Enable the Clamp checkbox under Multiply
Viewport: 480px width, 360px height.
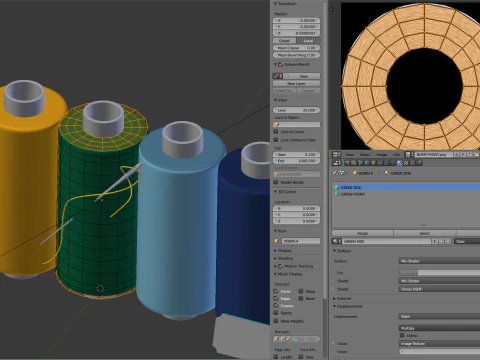point(402,335)
